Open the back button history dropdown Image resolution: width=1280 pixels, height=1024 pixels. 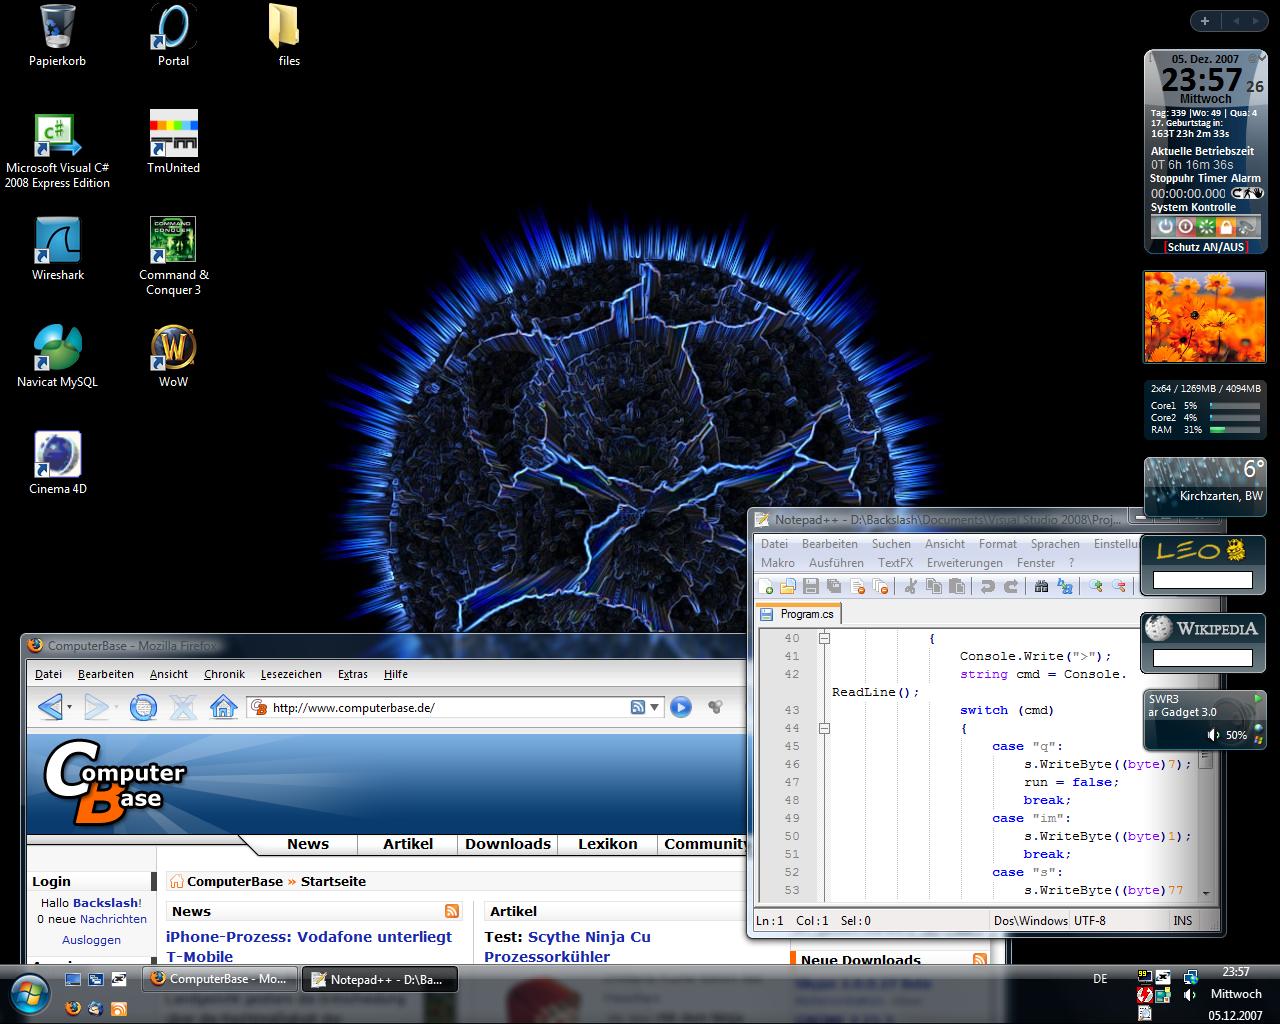coord(70,708)
